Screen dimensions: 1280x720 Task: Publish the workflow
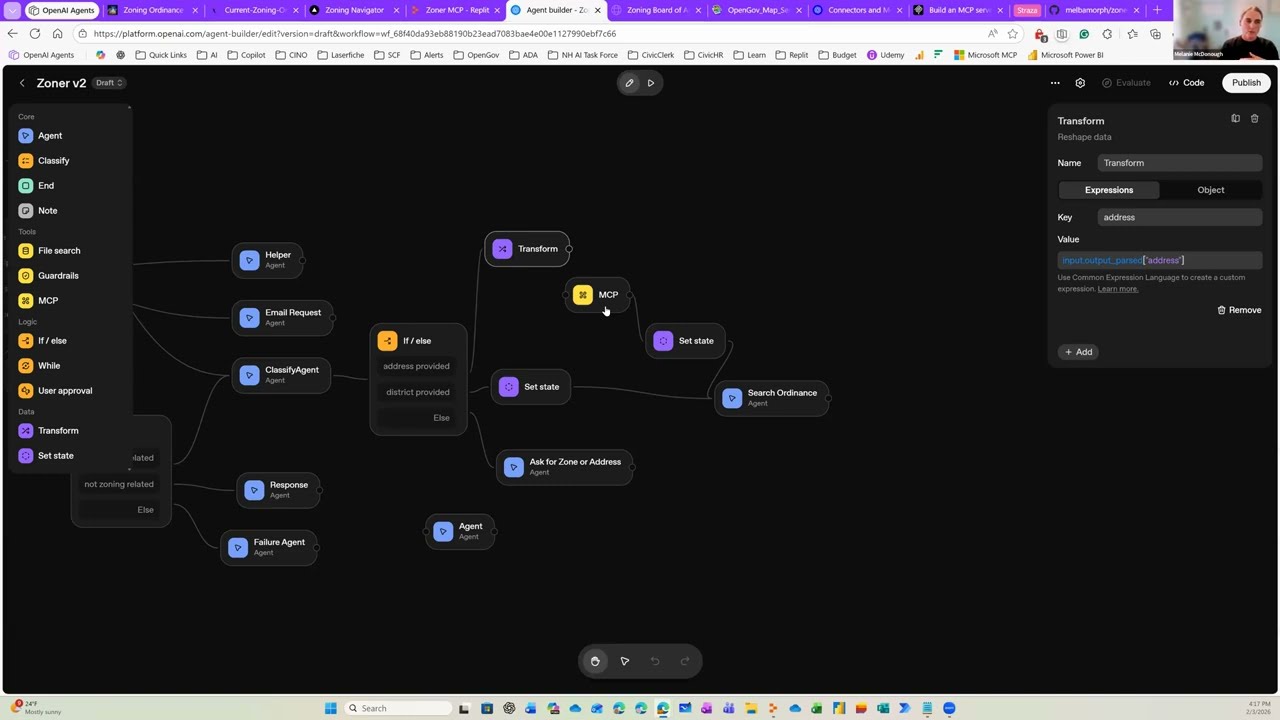tap(1246, 83)
